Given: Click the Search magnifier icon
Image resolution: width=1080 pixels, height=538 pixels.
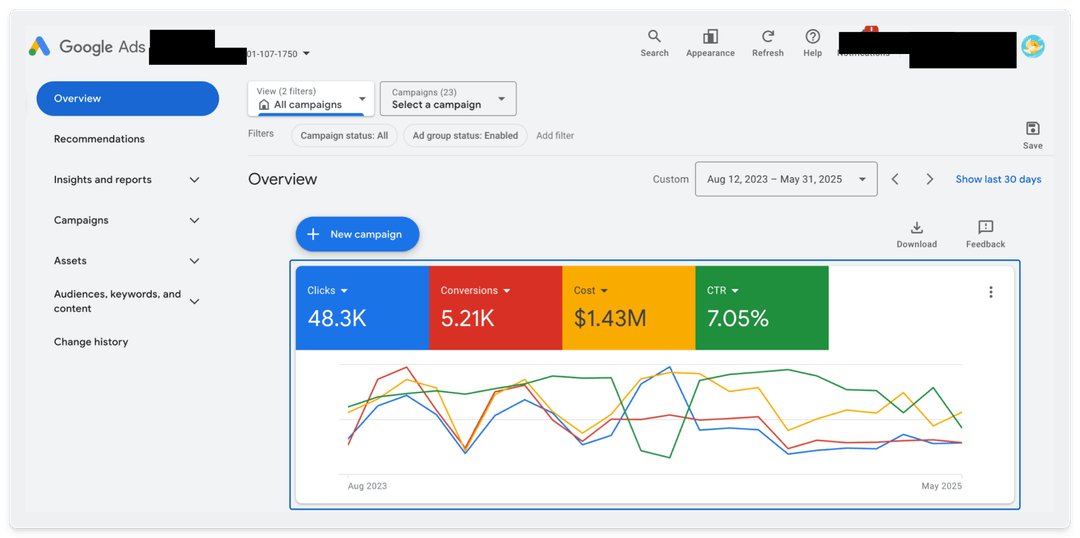Looking at the screenshot, I should [x=654, y=36].
